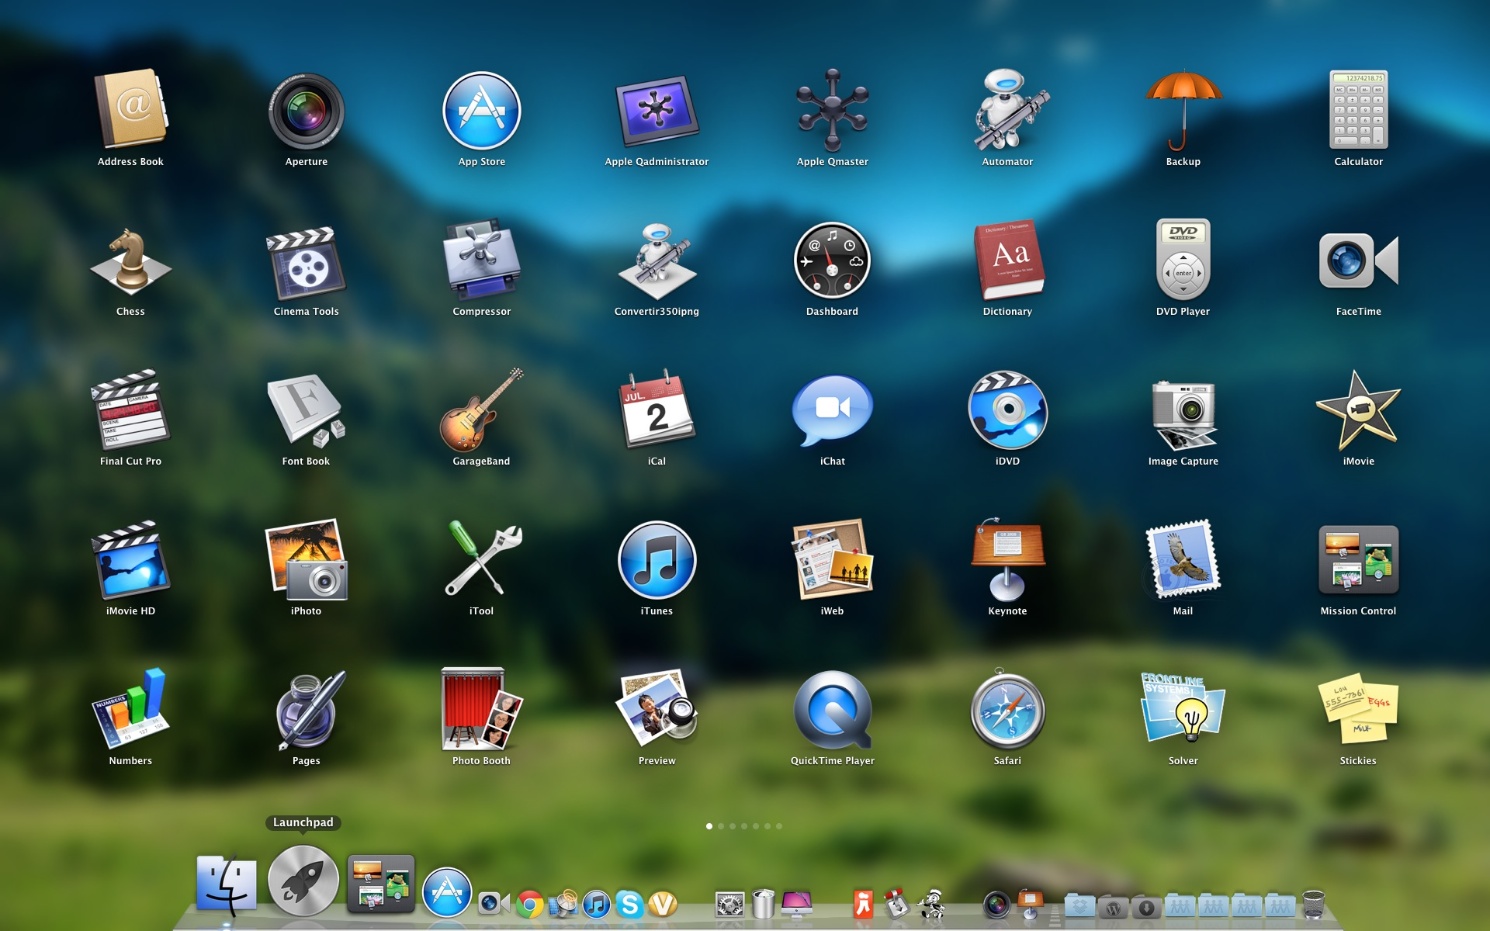
Task: Open the Compressor app
Action: 482,260
